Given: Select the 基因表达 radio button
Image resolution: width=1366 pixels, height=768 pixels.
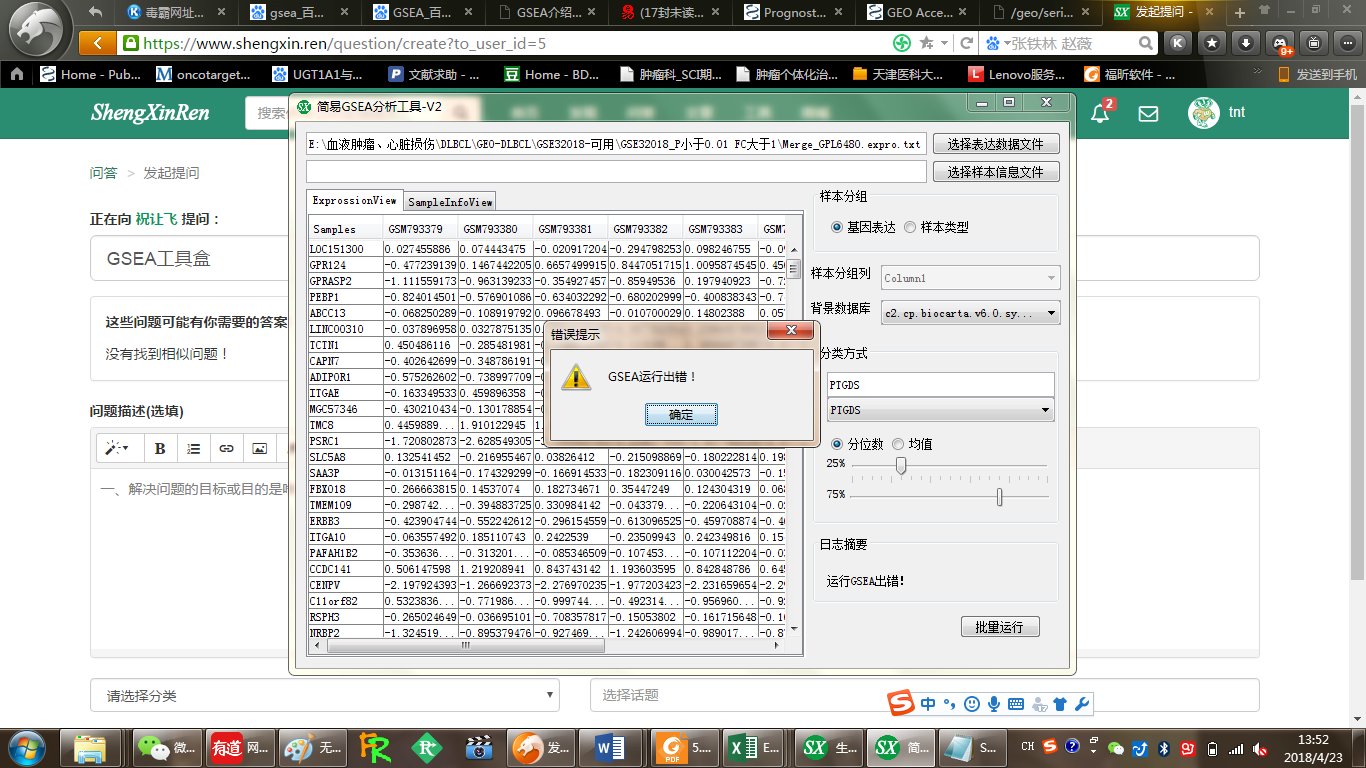Looking at the screenshot, I should point(837,227).
